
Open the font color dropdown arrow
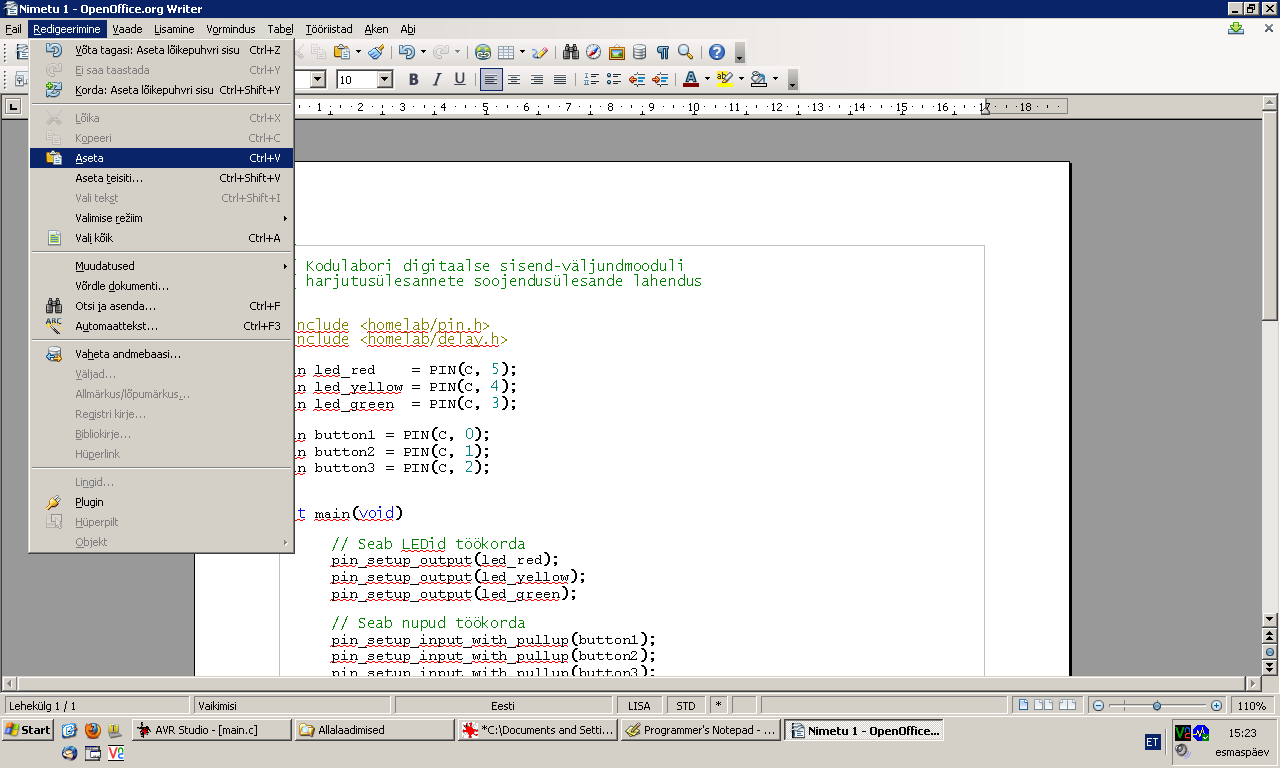tap(707, 79)
